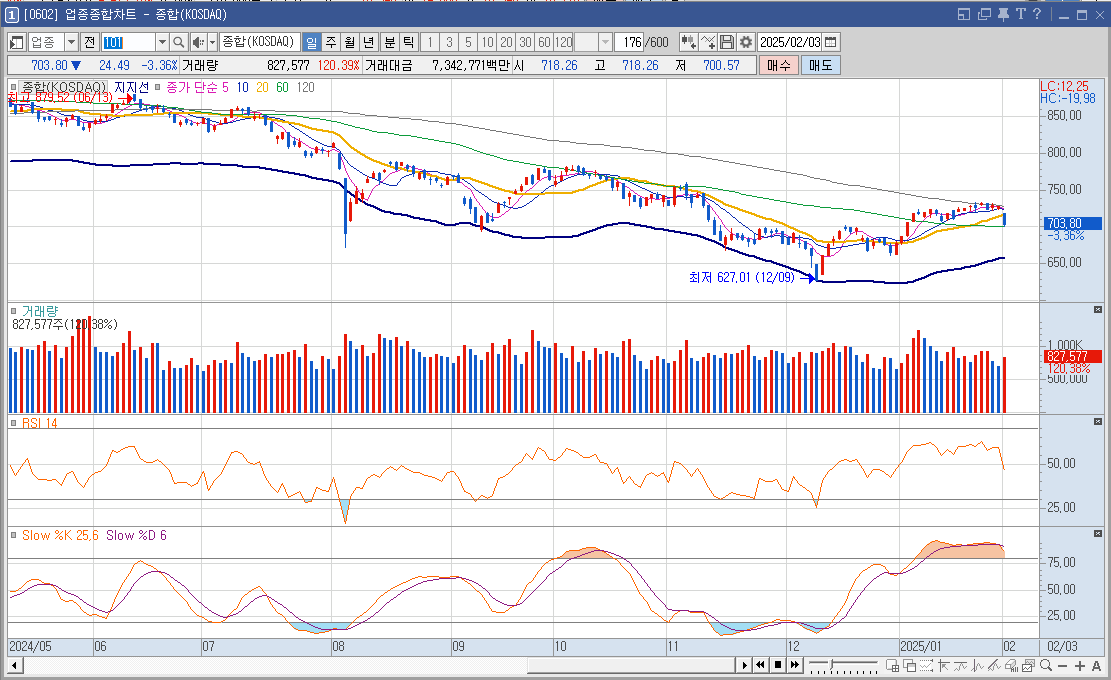Open the calendar date picker icon

(x=830, y=42)
